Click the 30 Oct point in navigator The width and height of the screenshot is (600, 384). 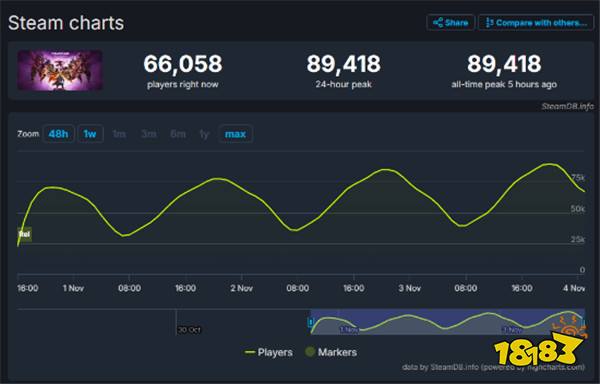pyautogui.click(x=189, y=329)
